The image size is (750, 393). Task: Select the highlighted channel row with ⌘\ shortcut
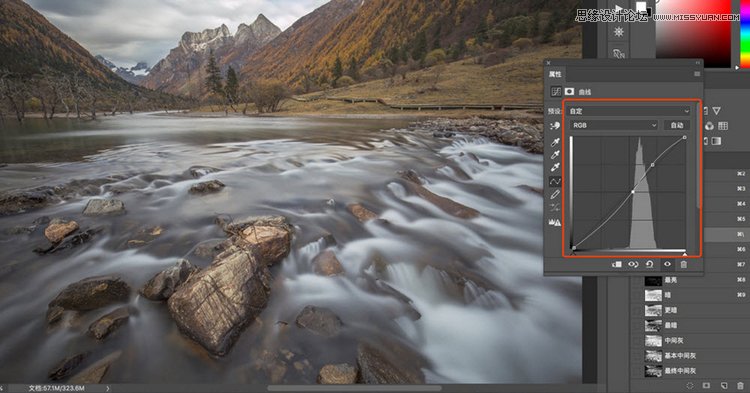727,234
